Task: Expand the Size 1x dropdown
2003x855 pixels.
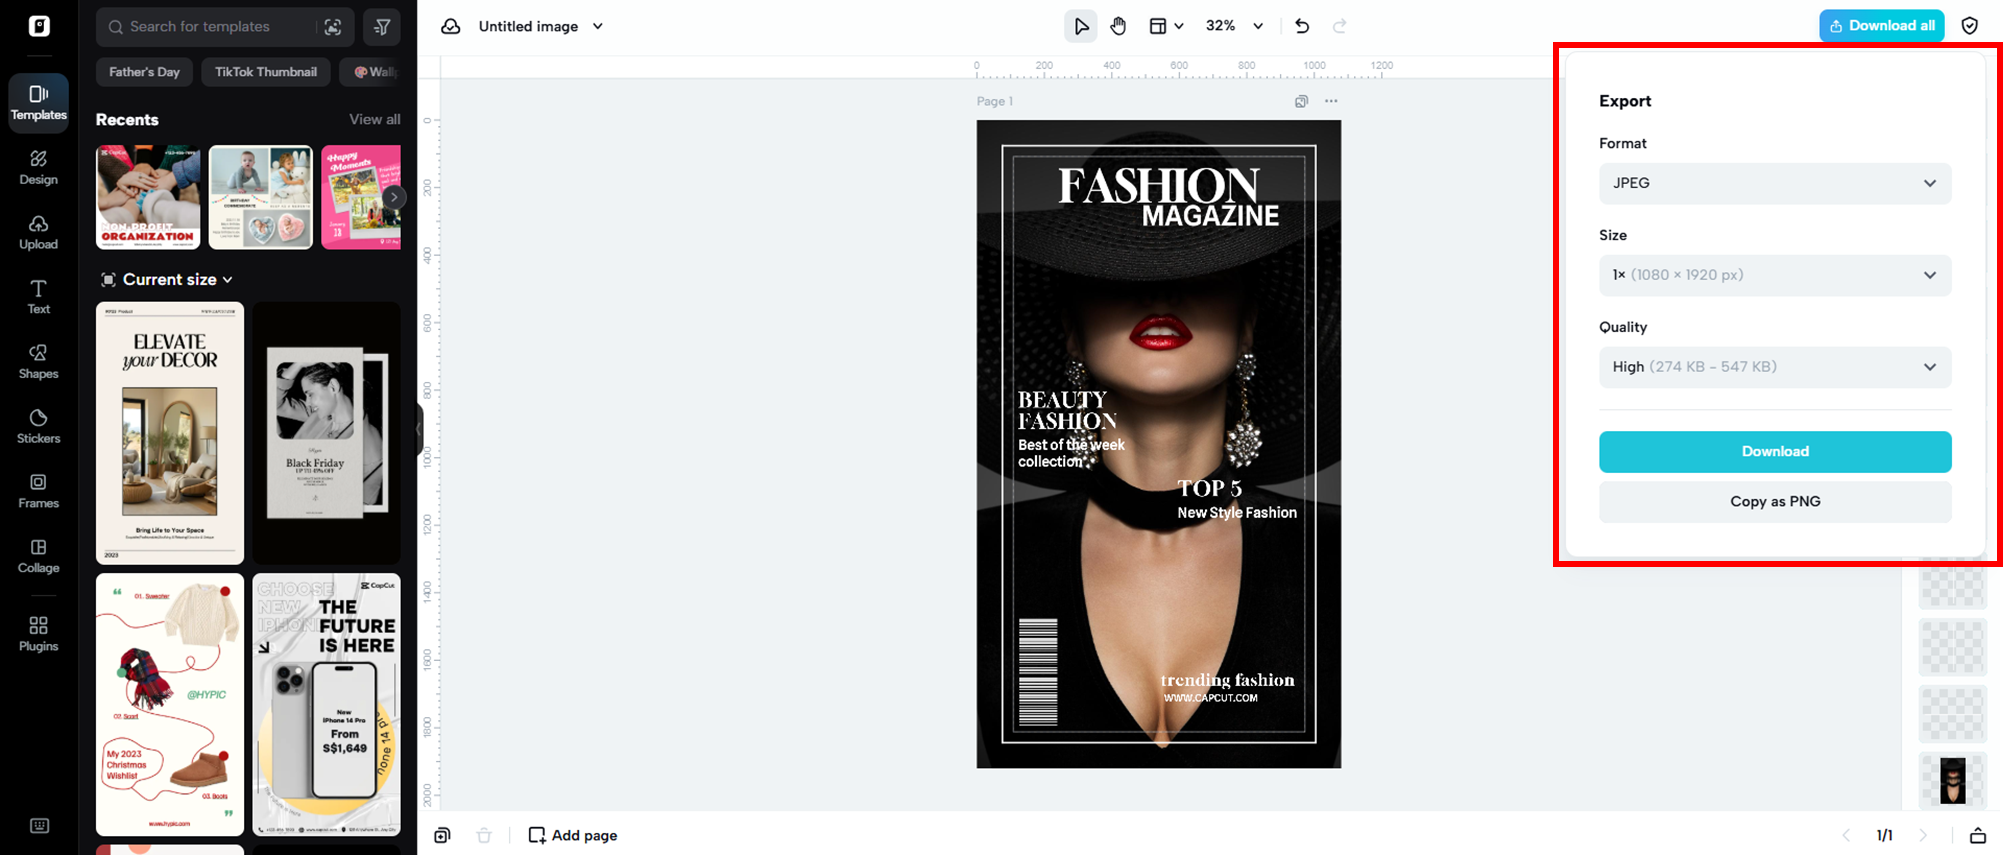Action: point(1774,275)
